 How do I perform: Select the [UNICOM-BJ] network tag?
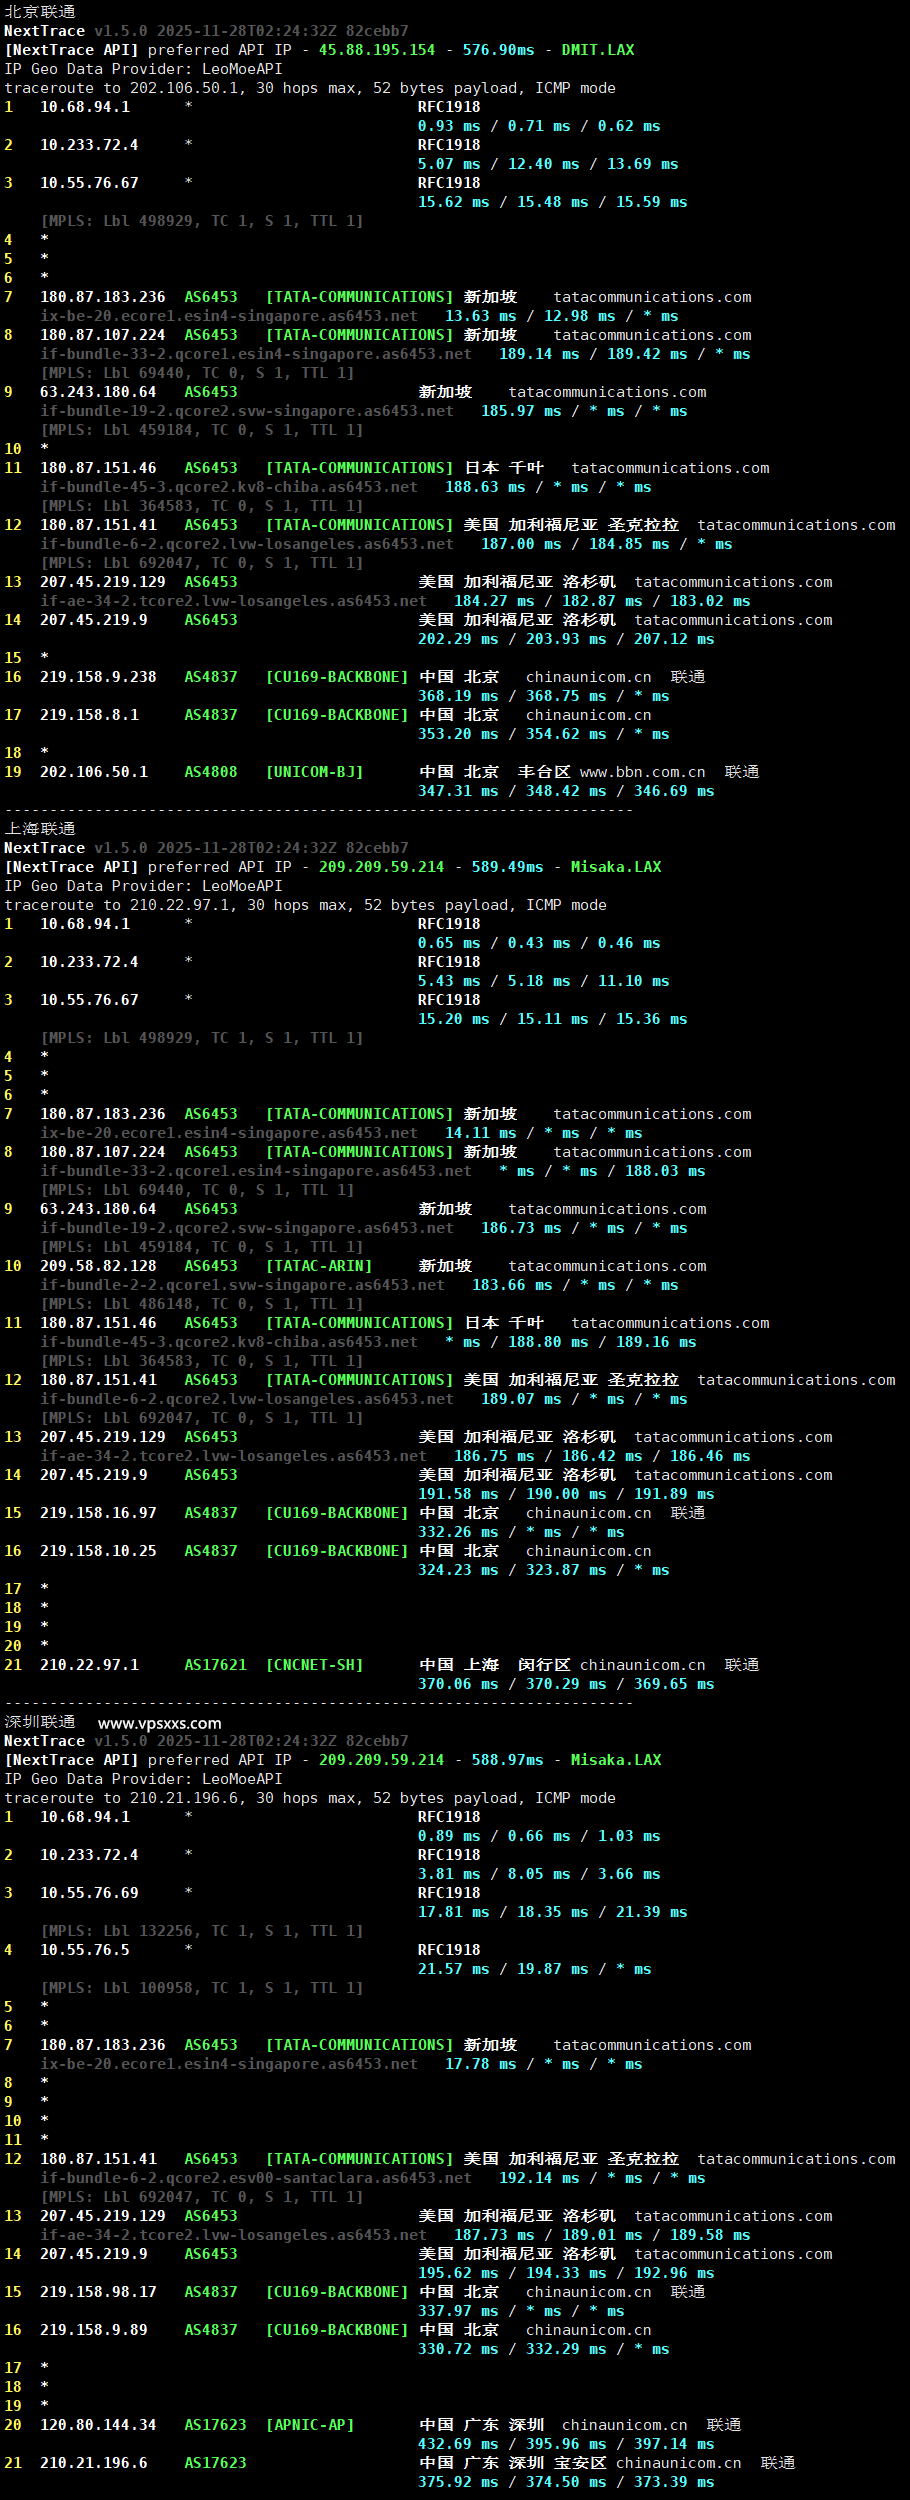(314, 772)
